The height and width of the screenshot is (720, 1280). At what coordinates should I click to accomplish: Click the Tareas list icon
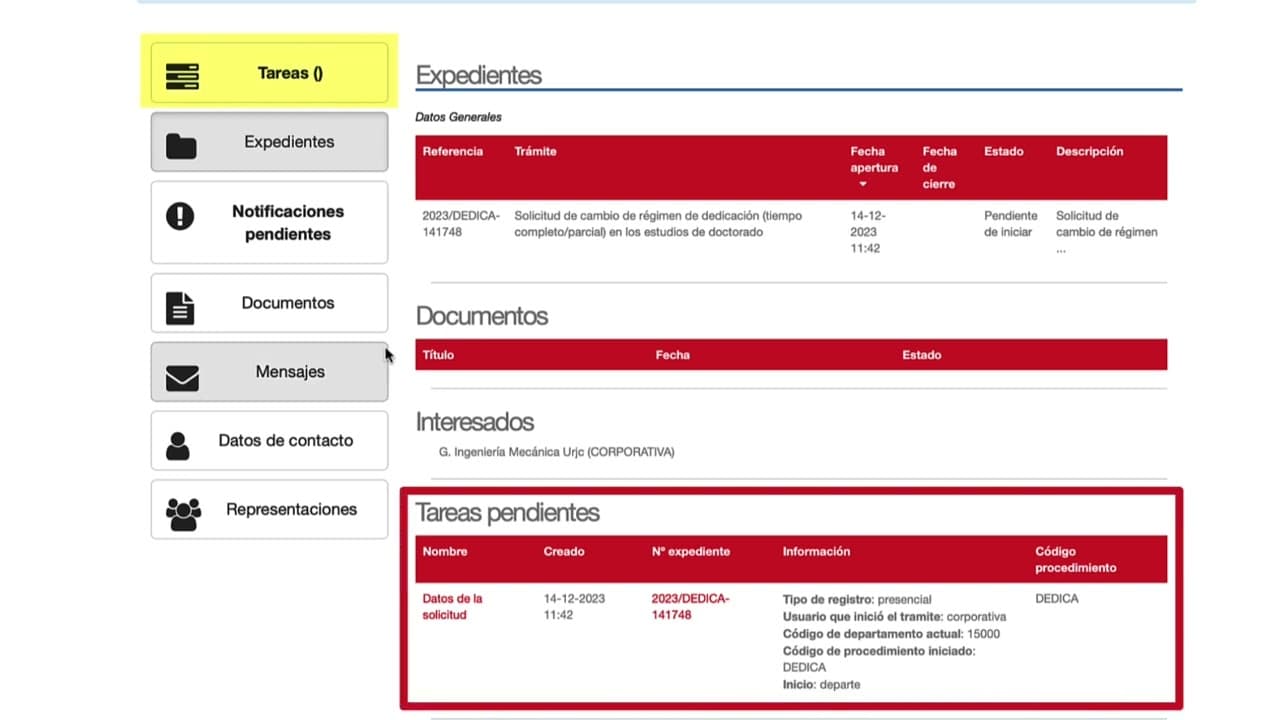(x=182, y=76)
